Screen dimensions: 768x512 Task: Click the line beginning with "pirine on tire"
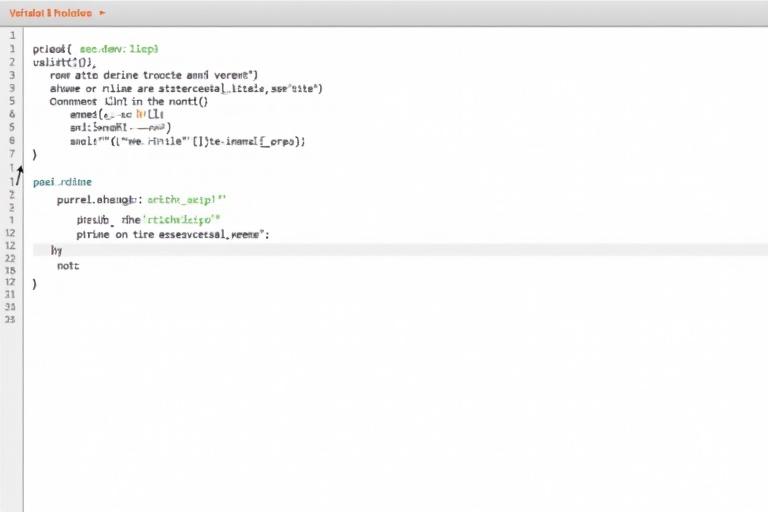click(172, 234)
